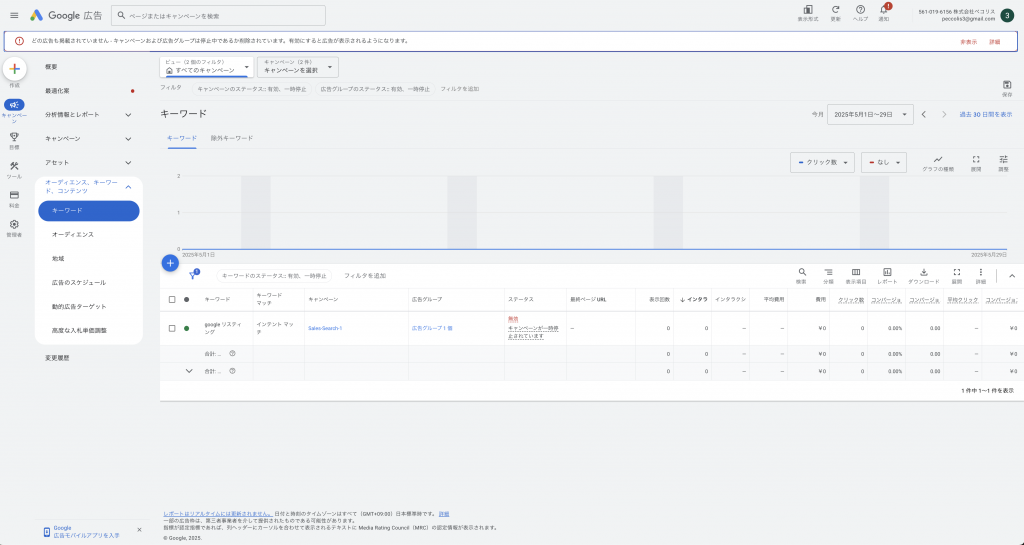1024x545 pixels.
Task: Open the 目標 trophy sidebar icon
Action: pos(14,137)
